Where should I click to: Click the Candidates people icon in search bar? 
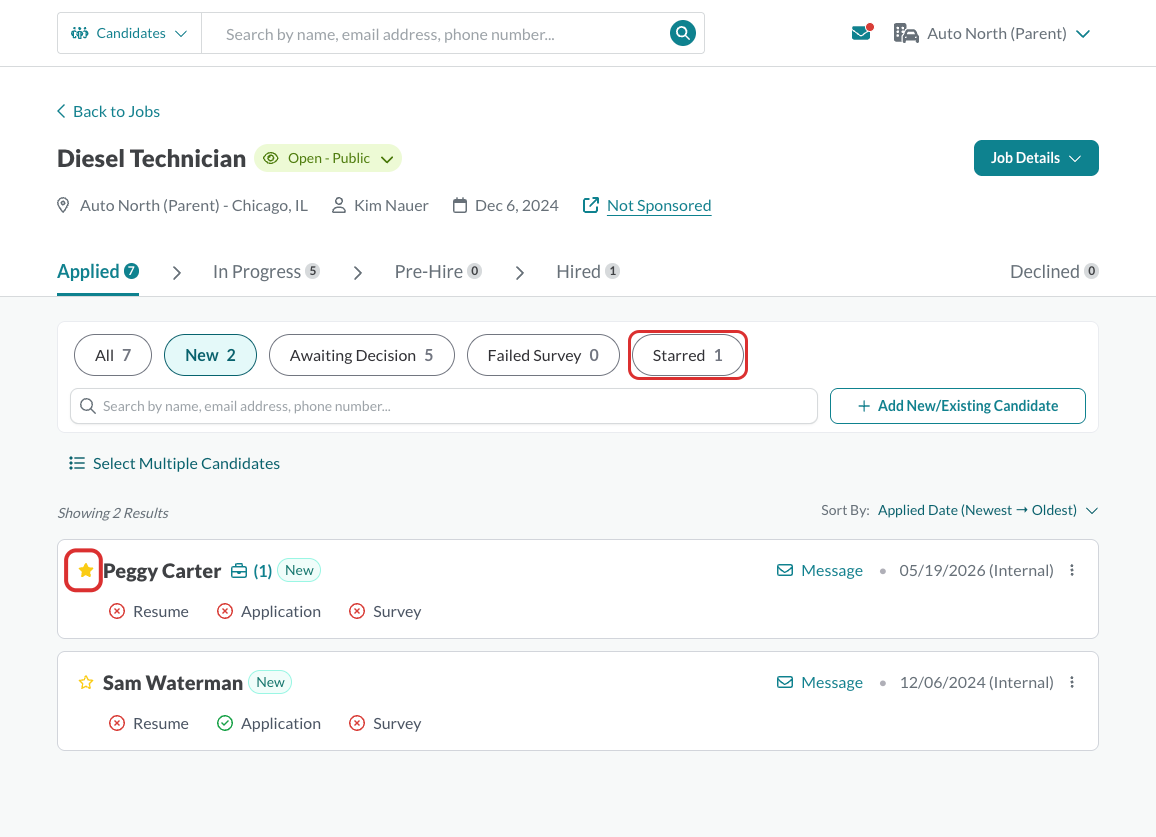tap(80, 33)
